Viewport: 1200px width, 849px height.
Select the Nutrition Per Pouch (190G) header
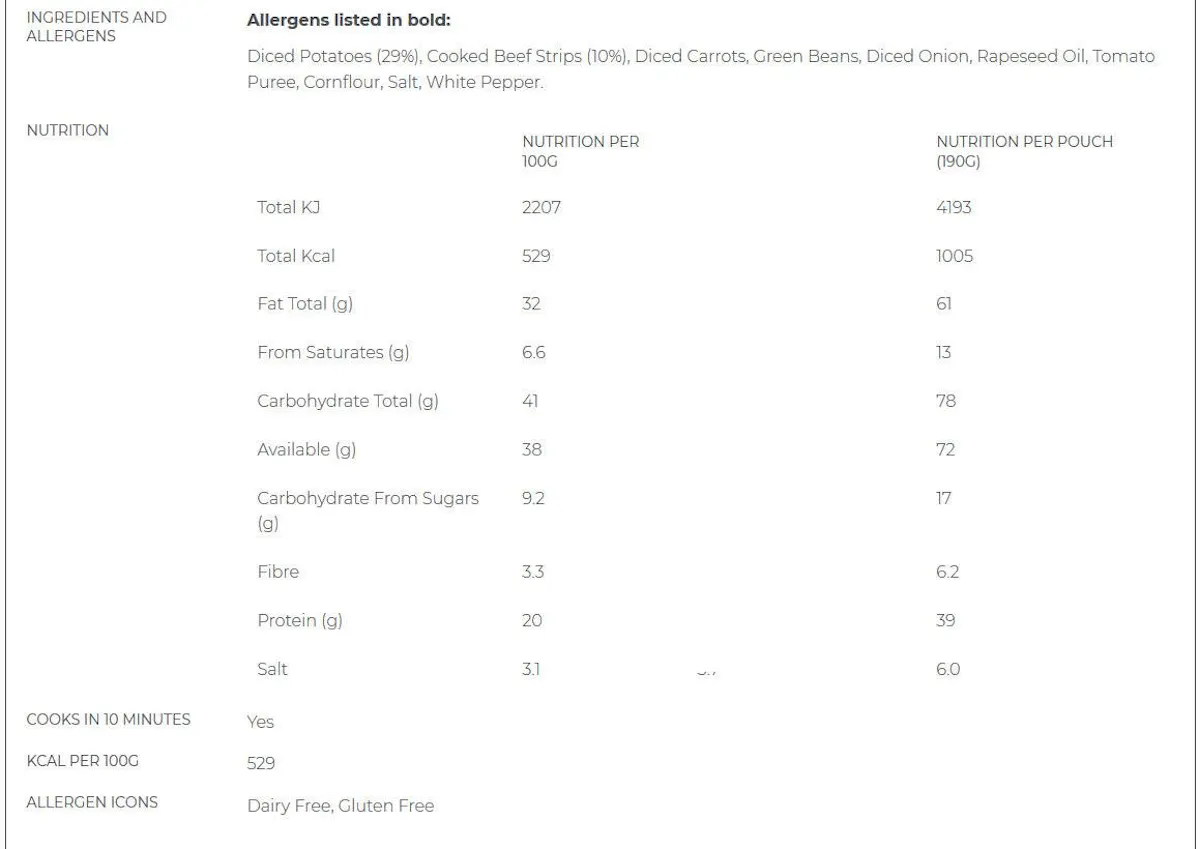pyautogui.click(x=1024, y=151)
